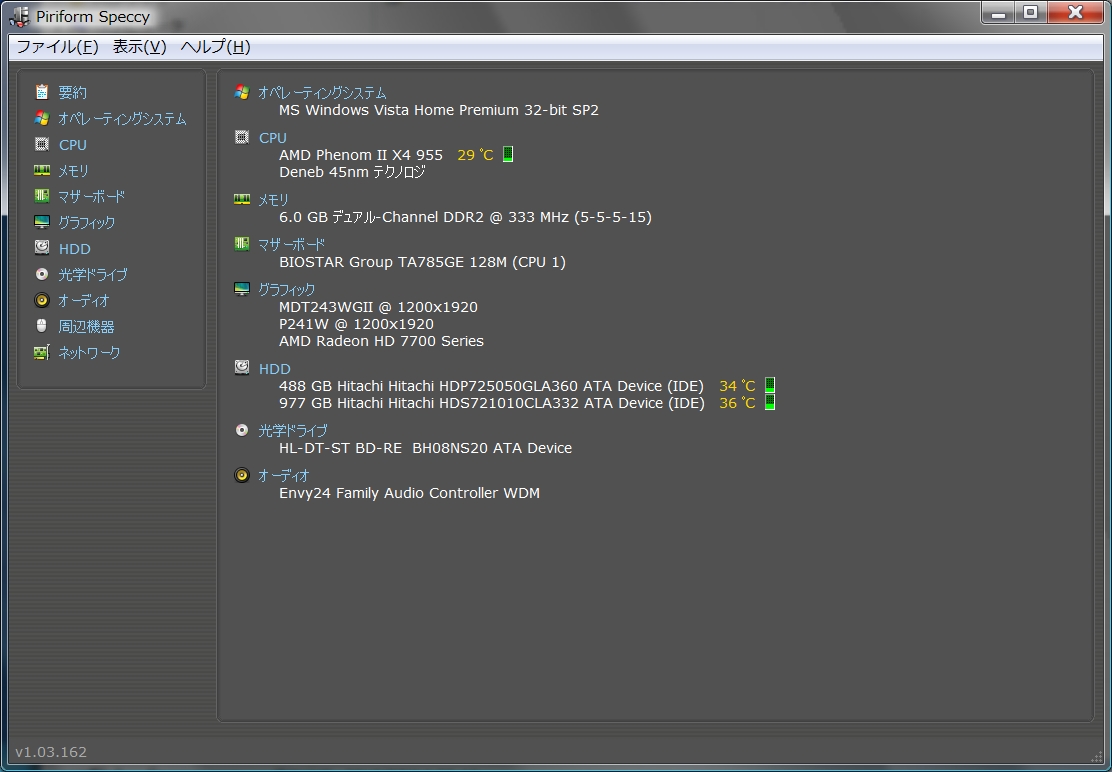The height and width of the screenshot is (772, 1112).
Task: Open HDD section in sidebar
Action: pyautogui.click(x=74, y=249)
